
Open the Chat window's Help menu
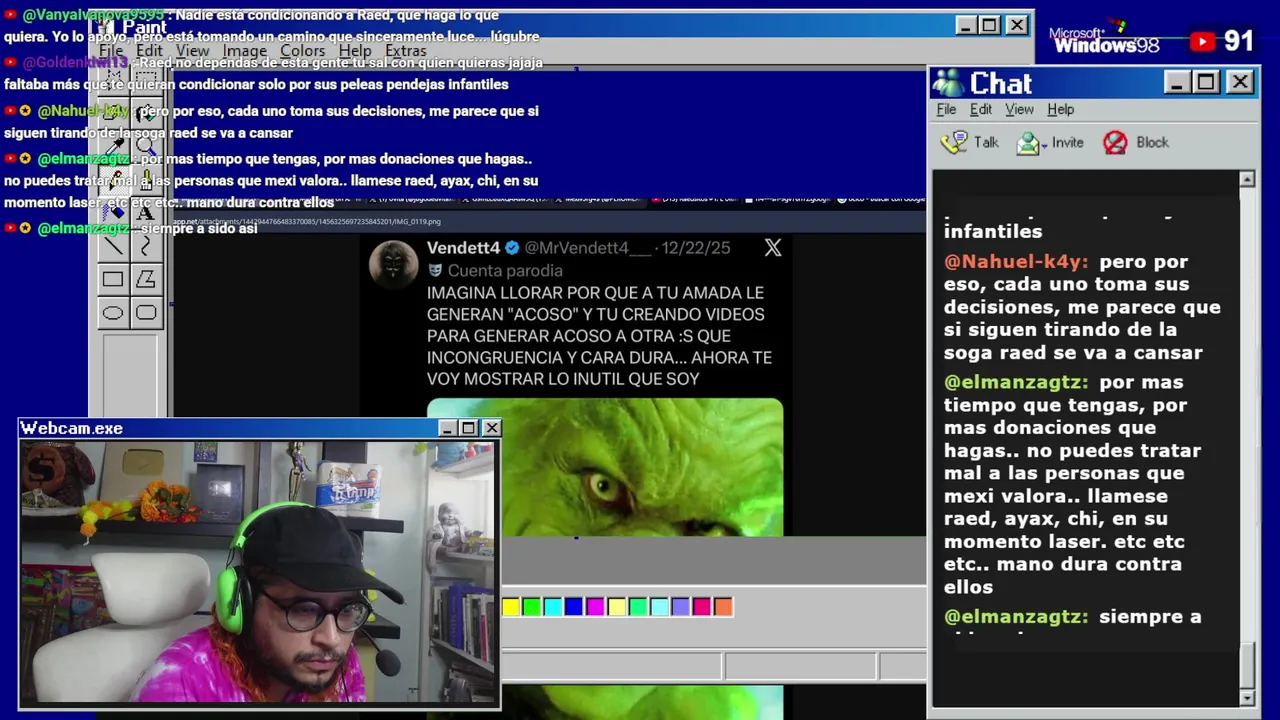coord(1060,109)
